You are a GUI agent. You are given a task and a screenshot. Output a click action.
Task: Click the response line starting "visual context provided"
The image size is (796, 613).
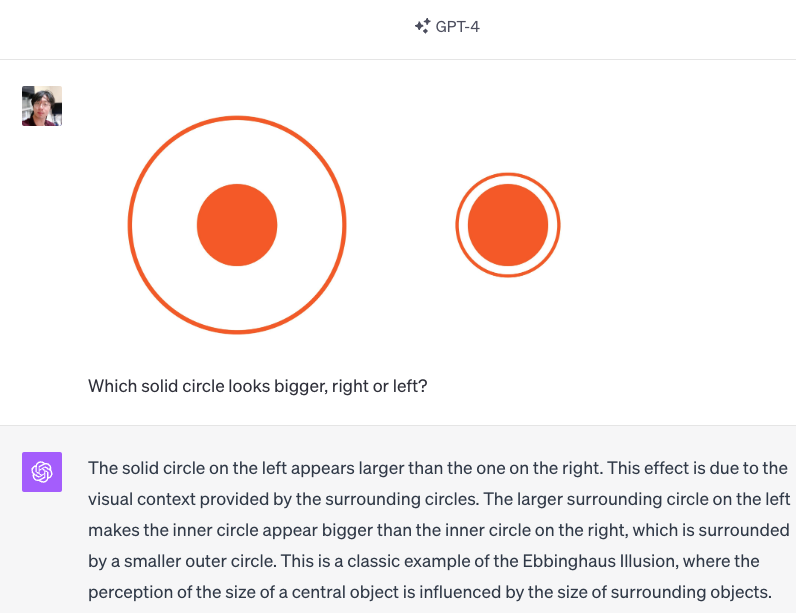(439, 499)
